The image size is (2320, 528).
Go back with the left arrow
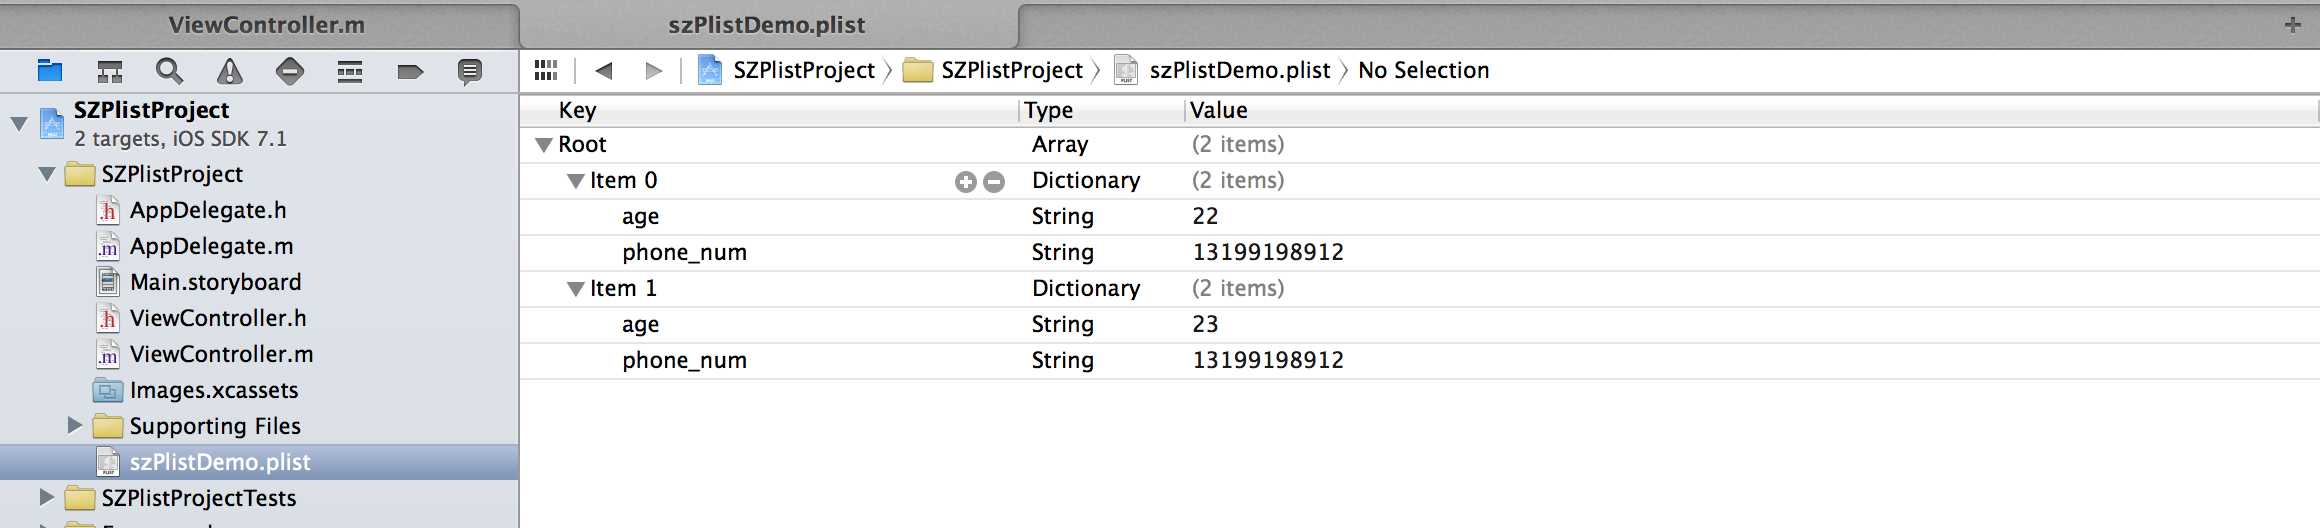(x=603, y=70)
